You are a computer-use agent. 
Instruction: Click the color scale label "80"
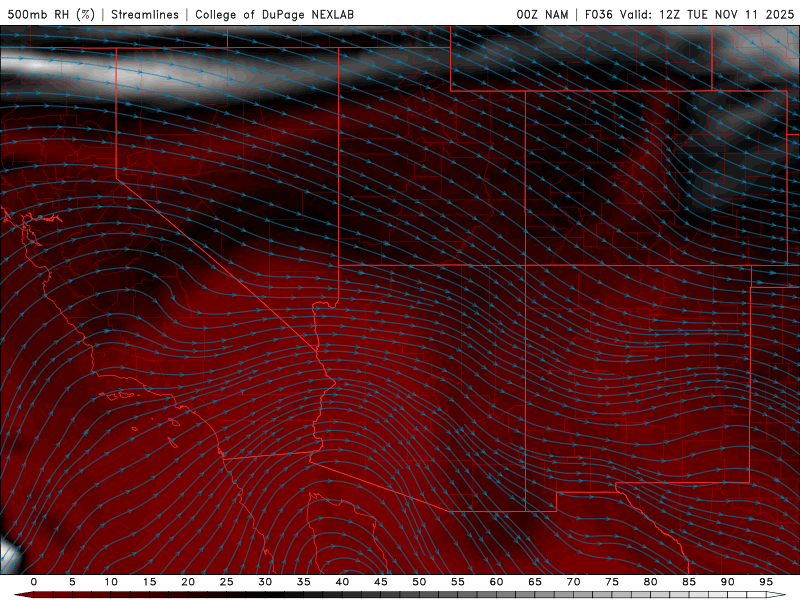tap(650, 582)
